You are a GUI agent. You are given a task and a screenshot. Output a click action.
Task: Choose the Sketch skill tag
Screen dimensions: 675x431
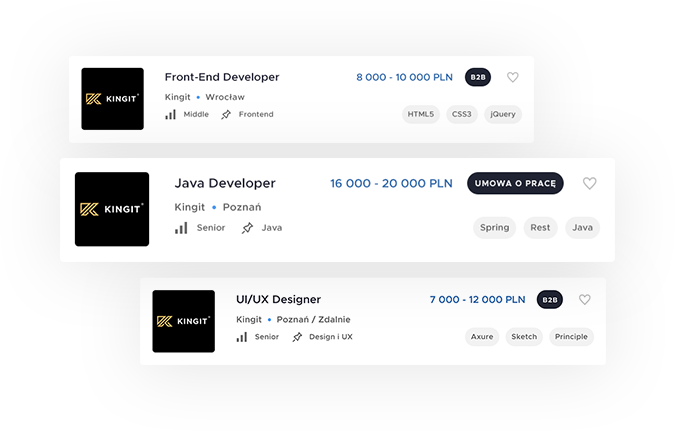click(x=524, y=337)
